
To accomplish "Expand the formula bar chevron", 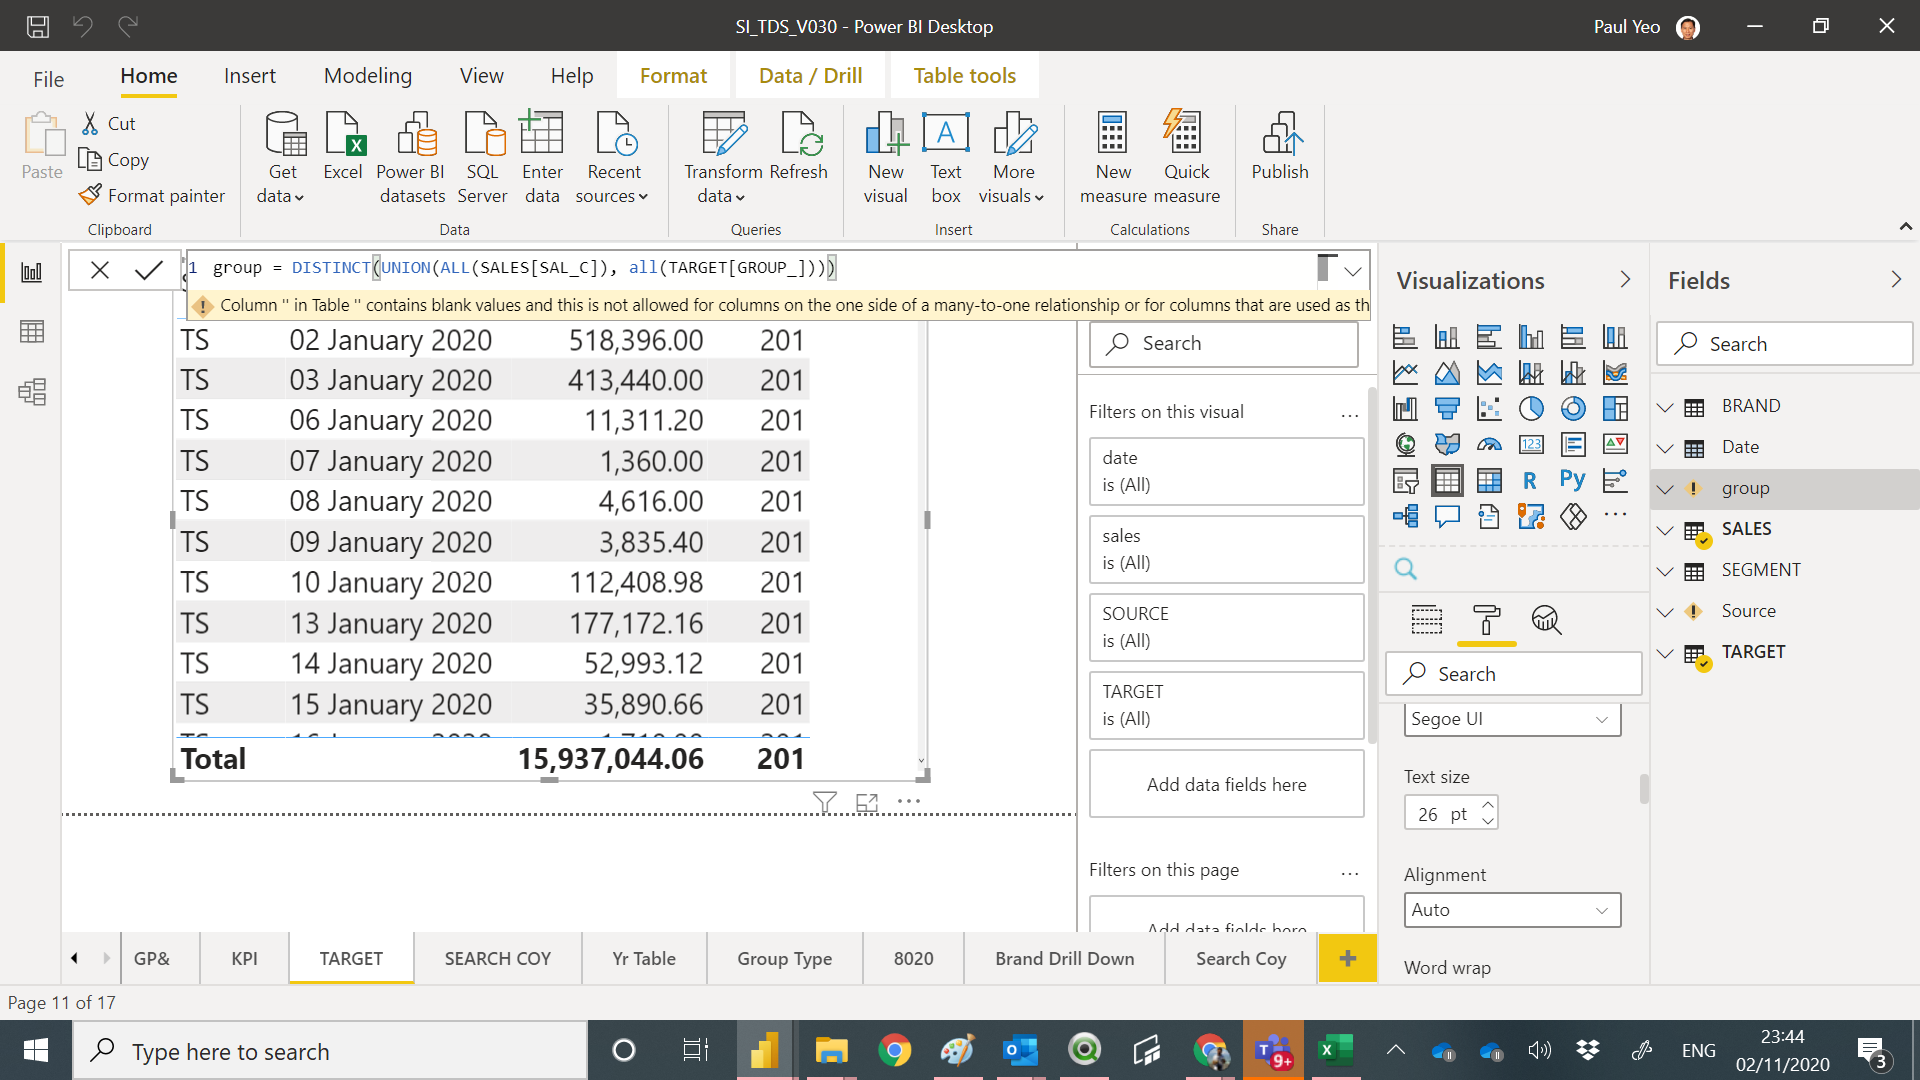I will (1353, 270).
